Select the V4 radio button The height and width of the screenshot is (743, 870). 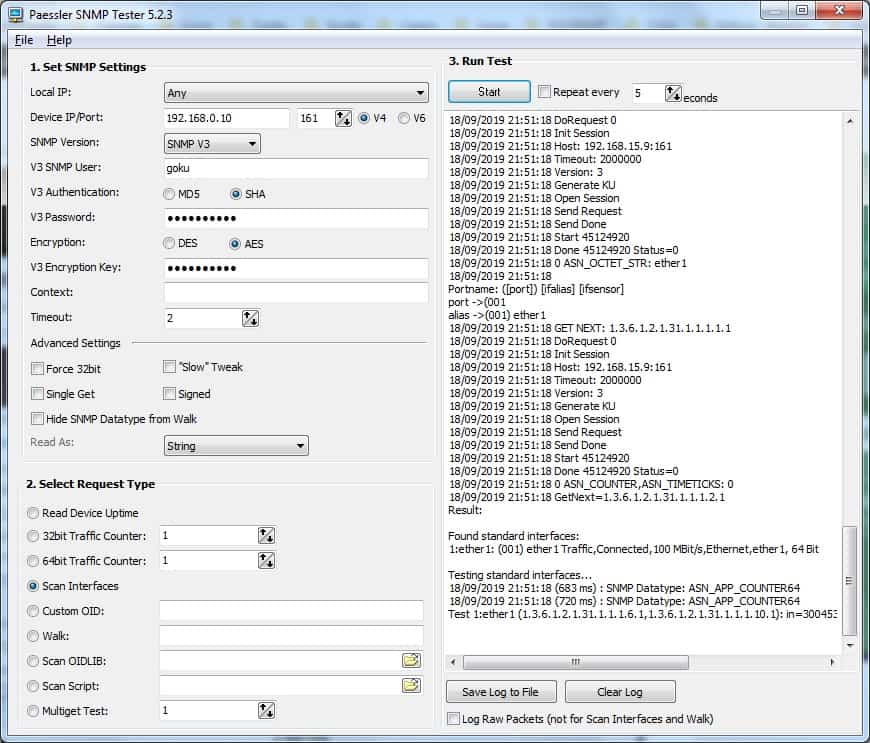point(364,118)
